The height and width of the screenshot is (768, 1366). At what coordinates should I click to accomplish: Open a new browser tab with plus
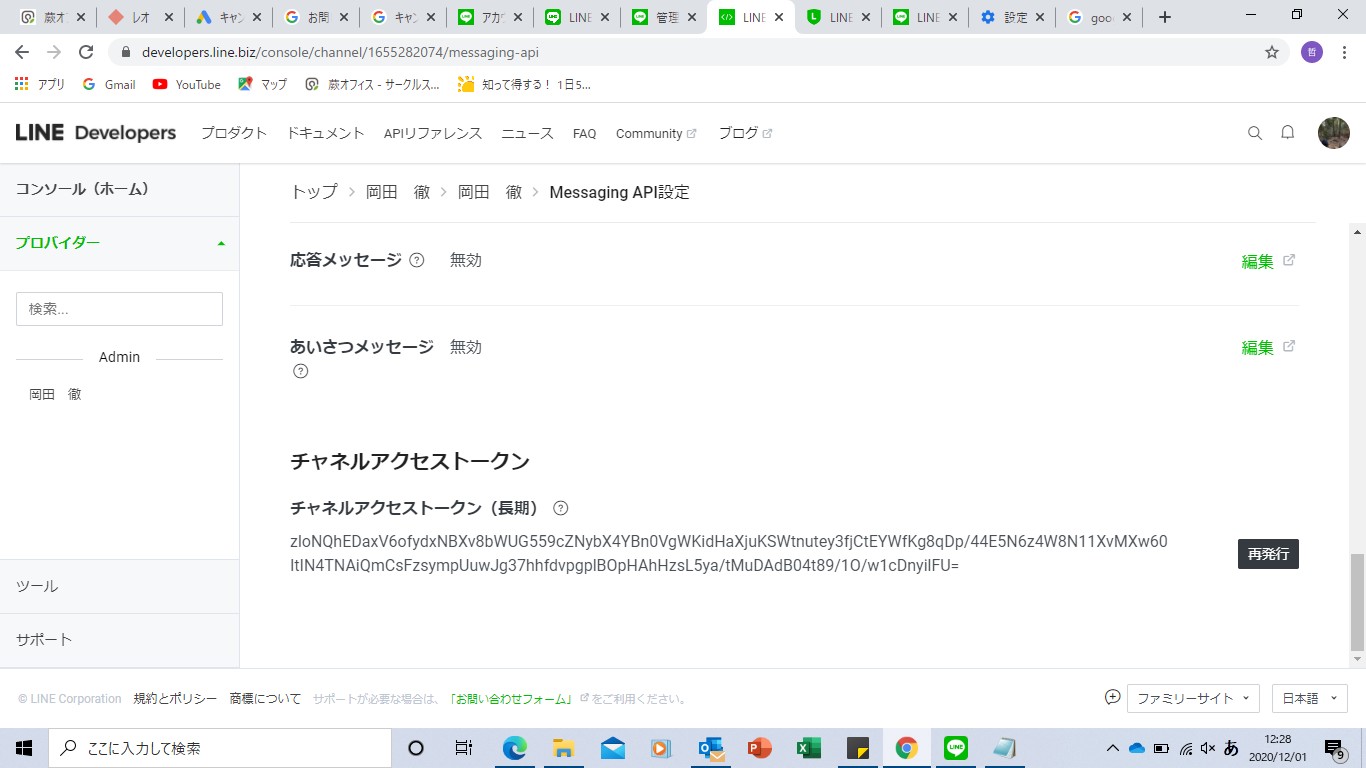pos(1164,17)
